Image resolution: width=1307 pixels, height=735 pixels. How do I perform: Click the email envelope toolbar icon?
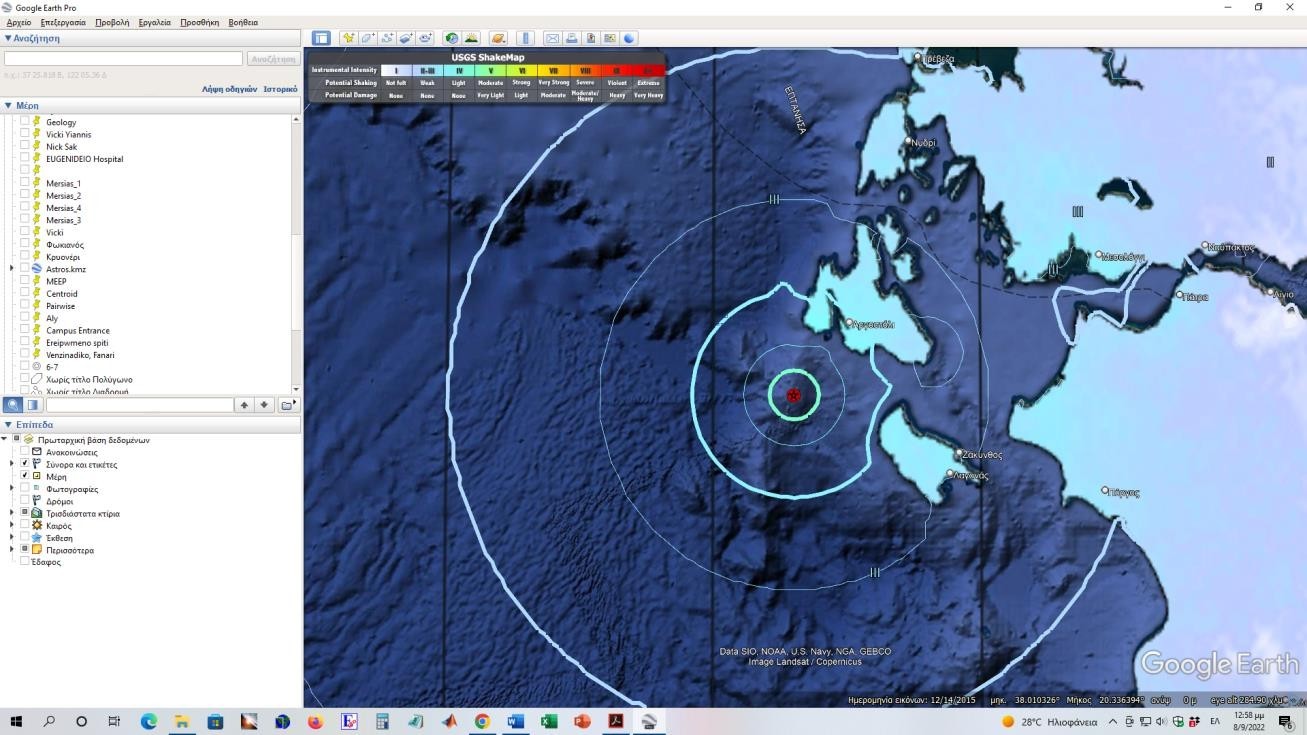[x=552, y=38]
